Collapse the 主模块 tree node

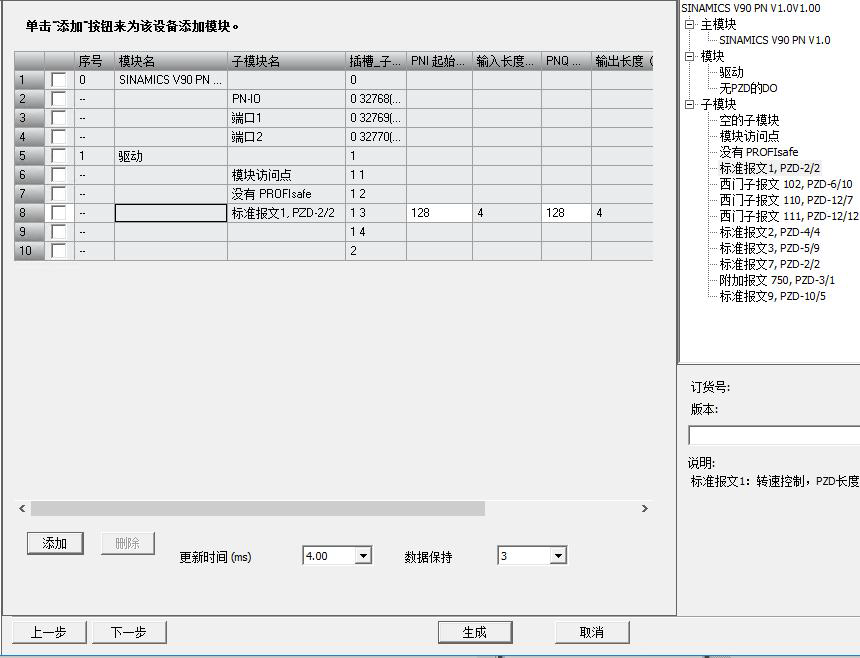pos(689,24)
